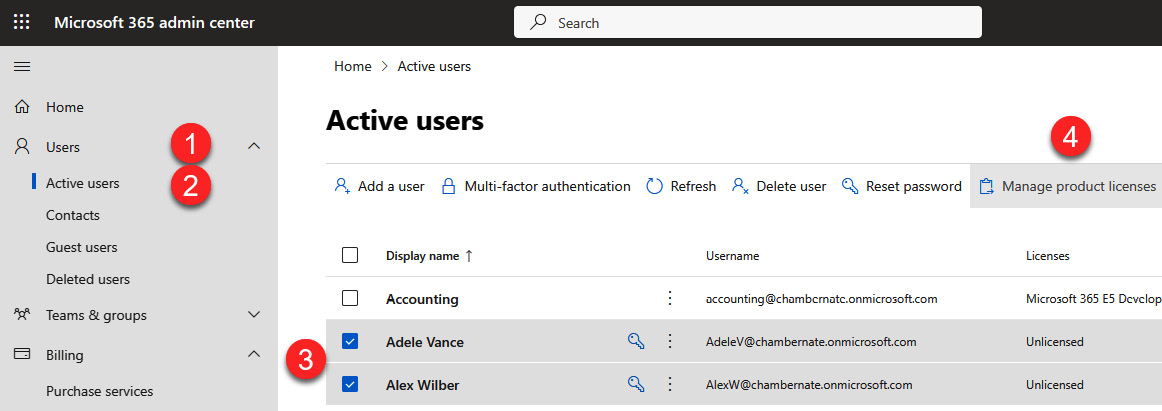Open Guest users in the sidebar
The image size is (1162, 411).
[82, 247]
